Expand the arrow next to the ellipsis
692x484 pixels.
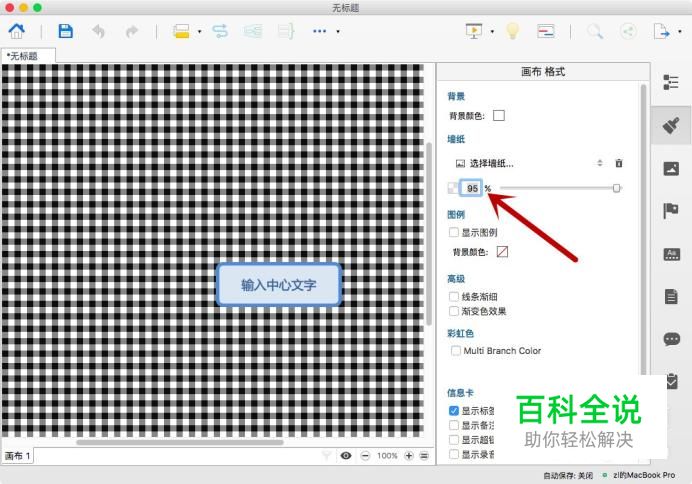(338, 32)
